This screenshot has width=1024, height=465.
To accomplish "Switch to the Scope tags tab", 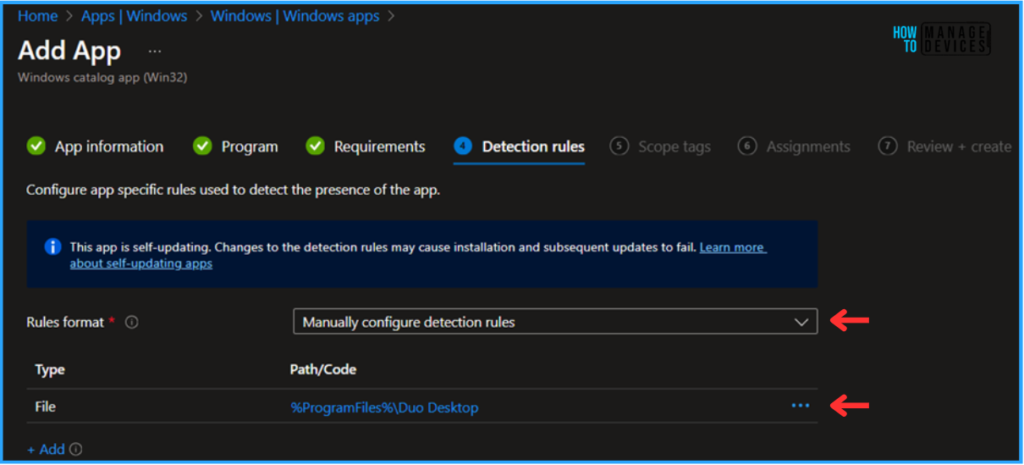I will click(x=660, y=147).
